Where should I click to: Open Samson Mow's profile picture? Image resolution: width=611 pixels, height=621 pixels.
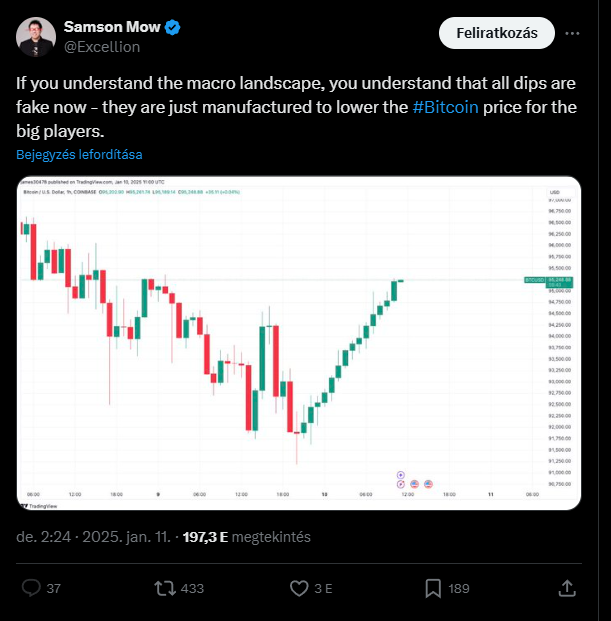[x=36, y=37]
